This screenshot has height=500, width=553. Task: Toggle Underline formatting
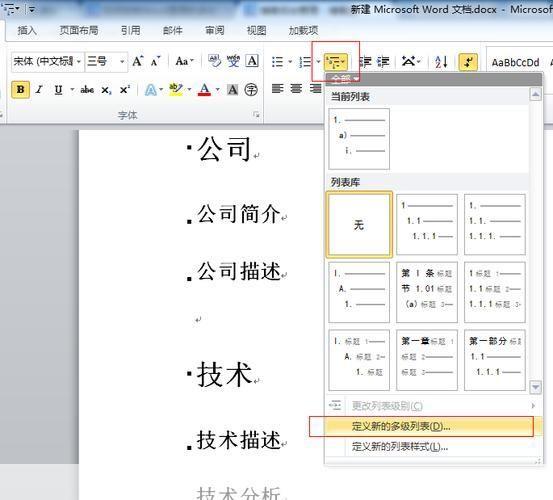coord(58,90)
